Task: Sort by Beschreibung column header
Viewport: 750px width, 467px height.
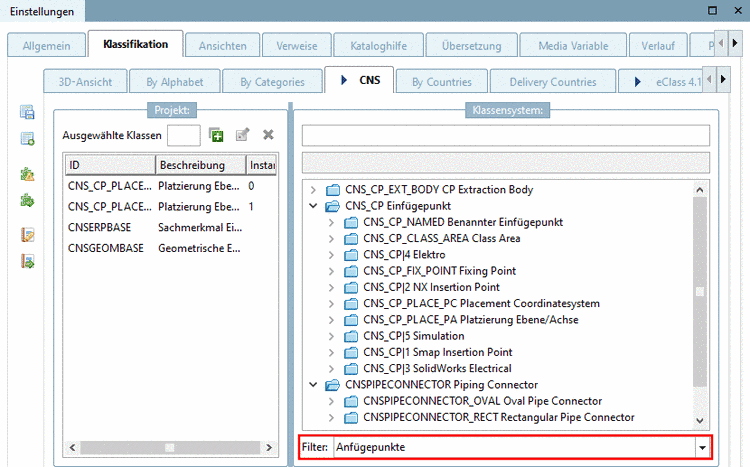Action: point(201,165)
